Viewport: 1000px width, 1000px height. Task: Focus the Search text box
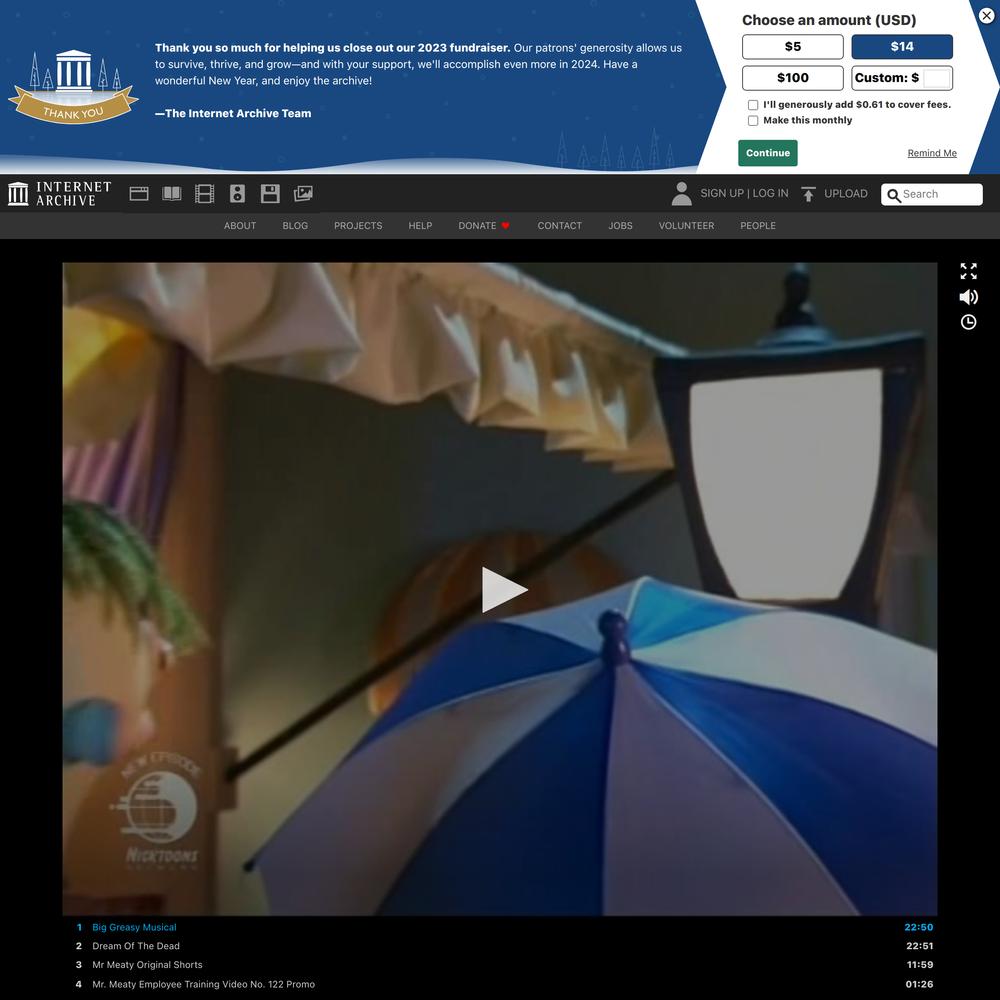click(931, 195)
